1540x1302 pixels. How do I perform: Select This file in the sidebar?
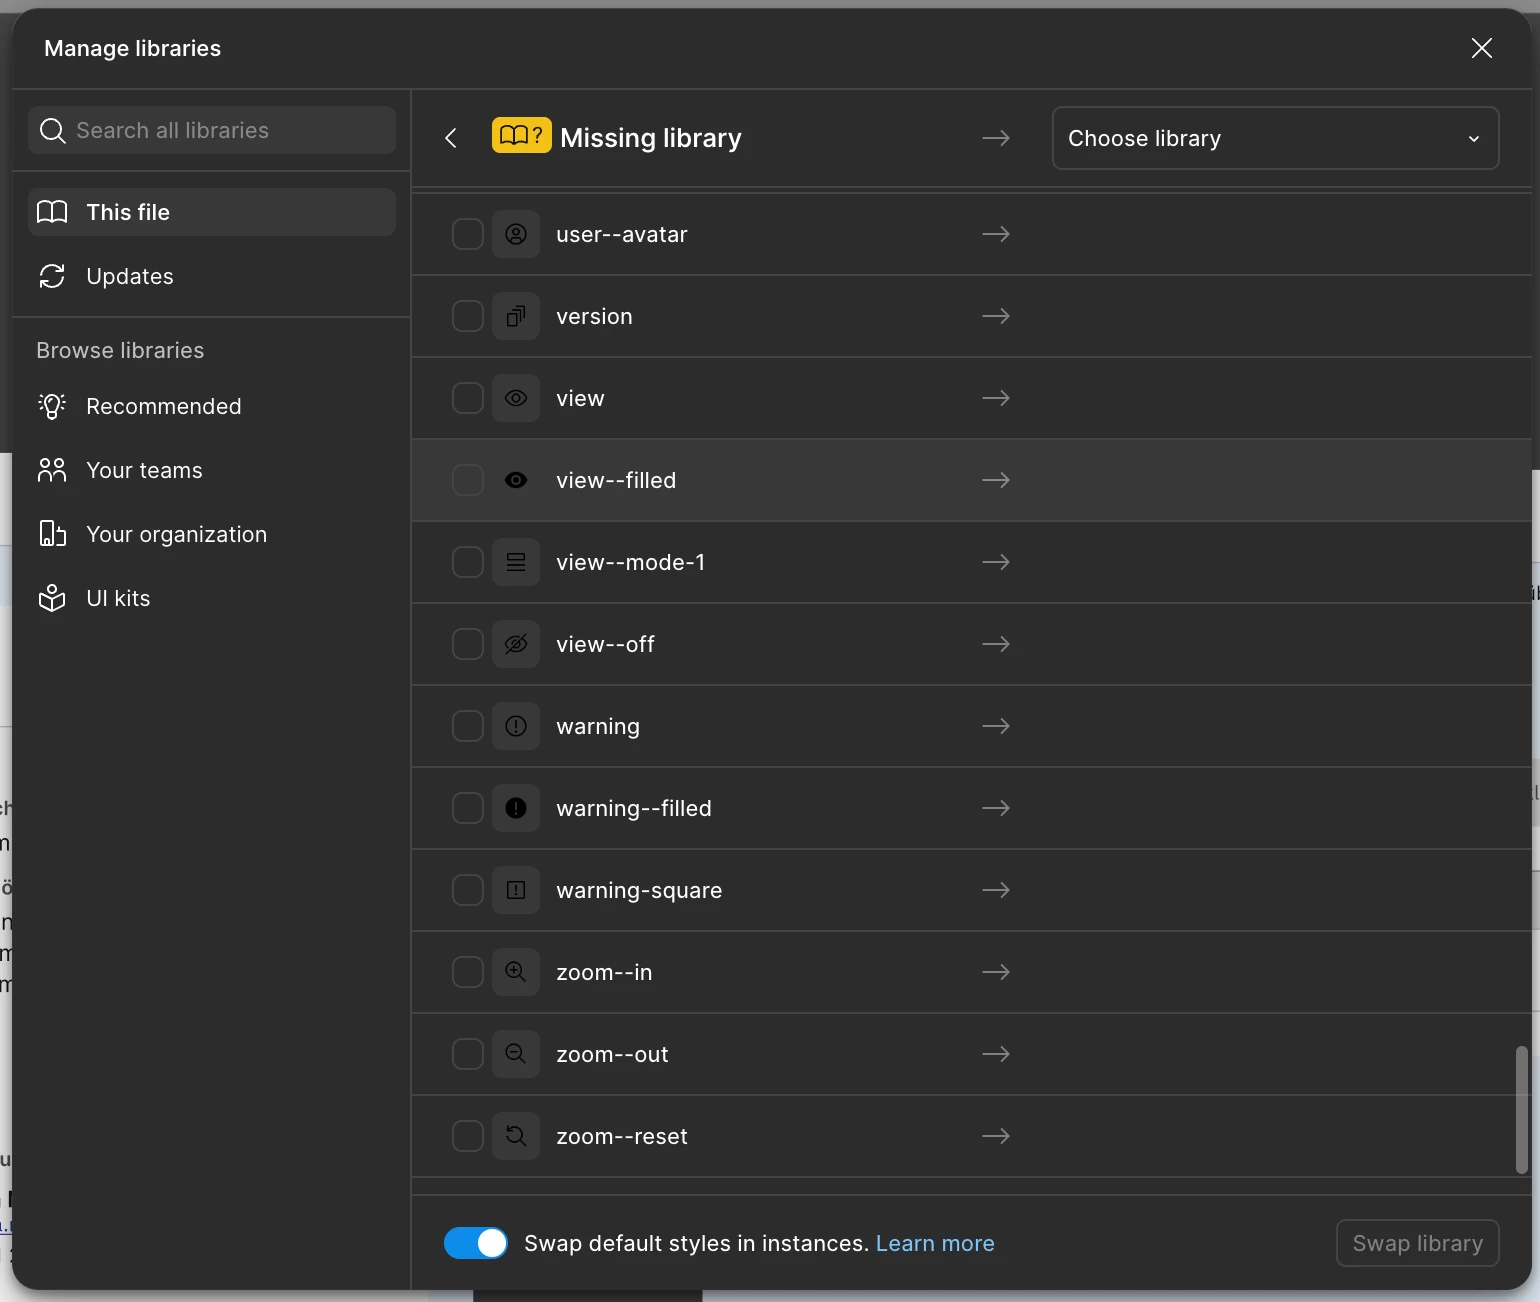[212, 212]
